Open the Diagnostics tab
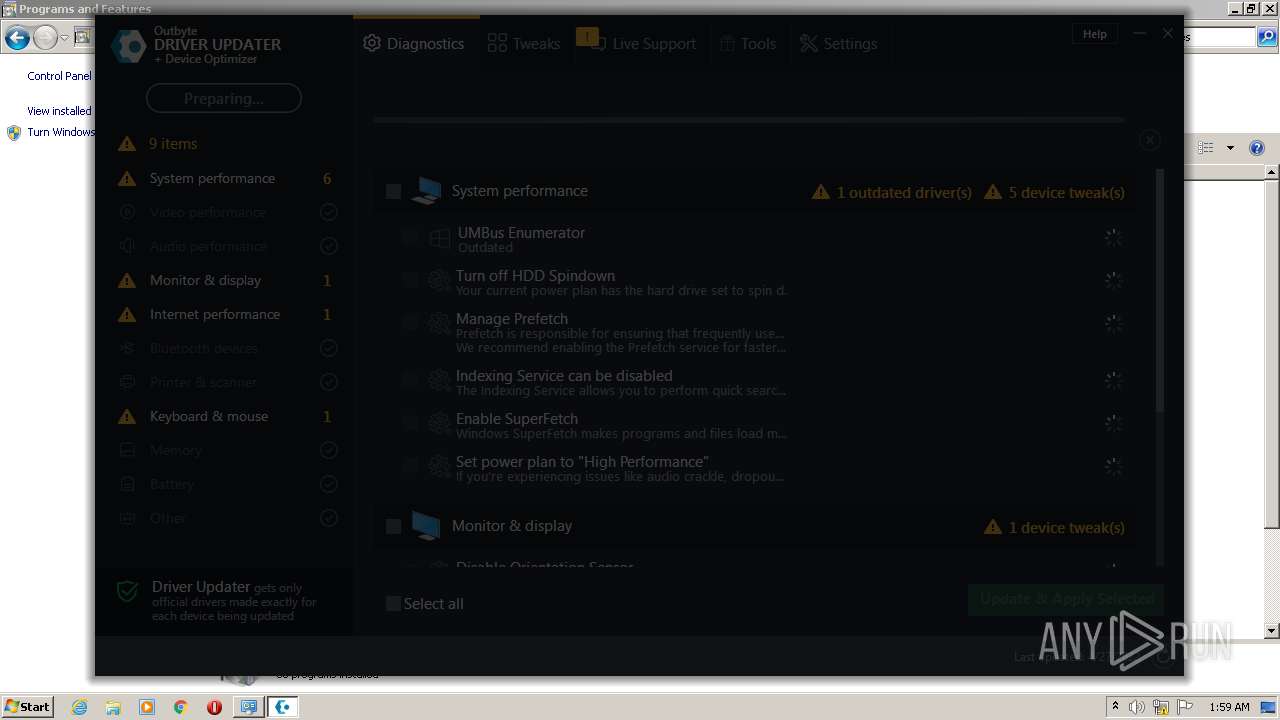 pyautogui.click(x=414, y=44)
